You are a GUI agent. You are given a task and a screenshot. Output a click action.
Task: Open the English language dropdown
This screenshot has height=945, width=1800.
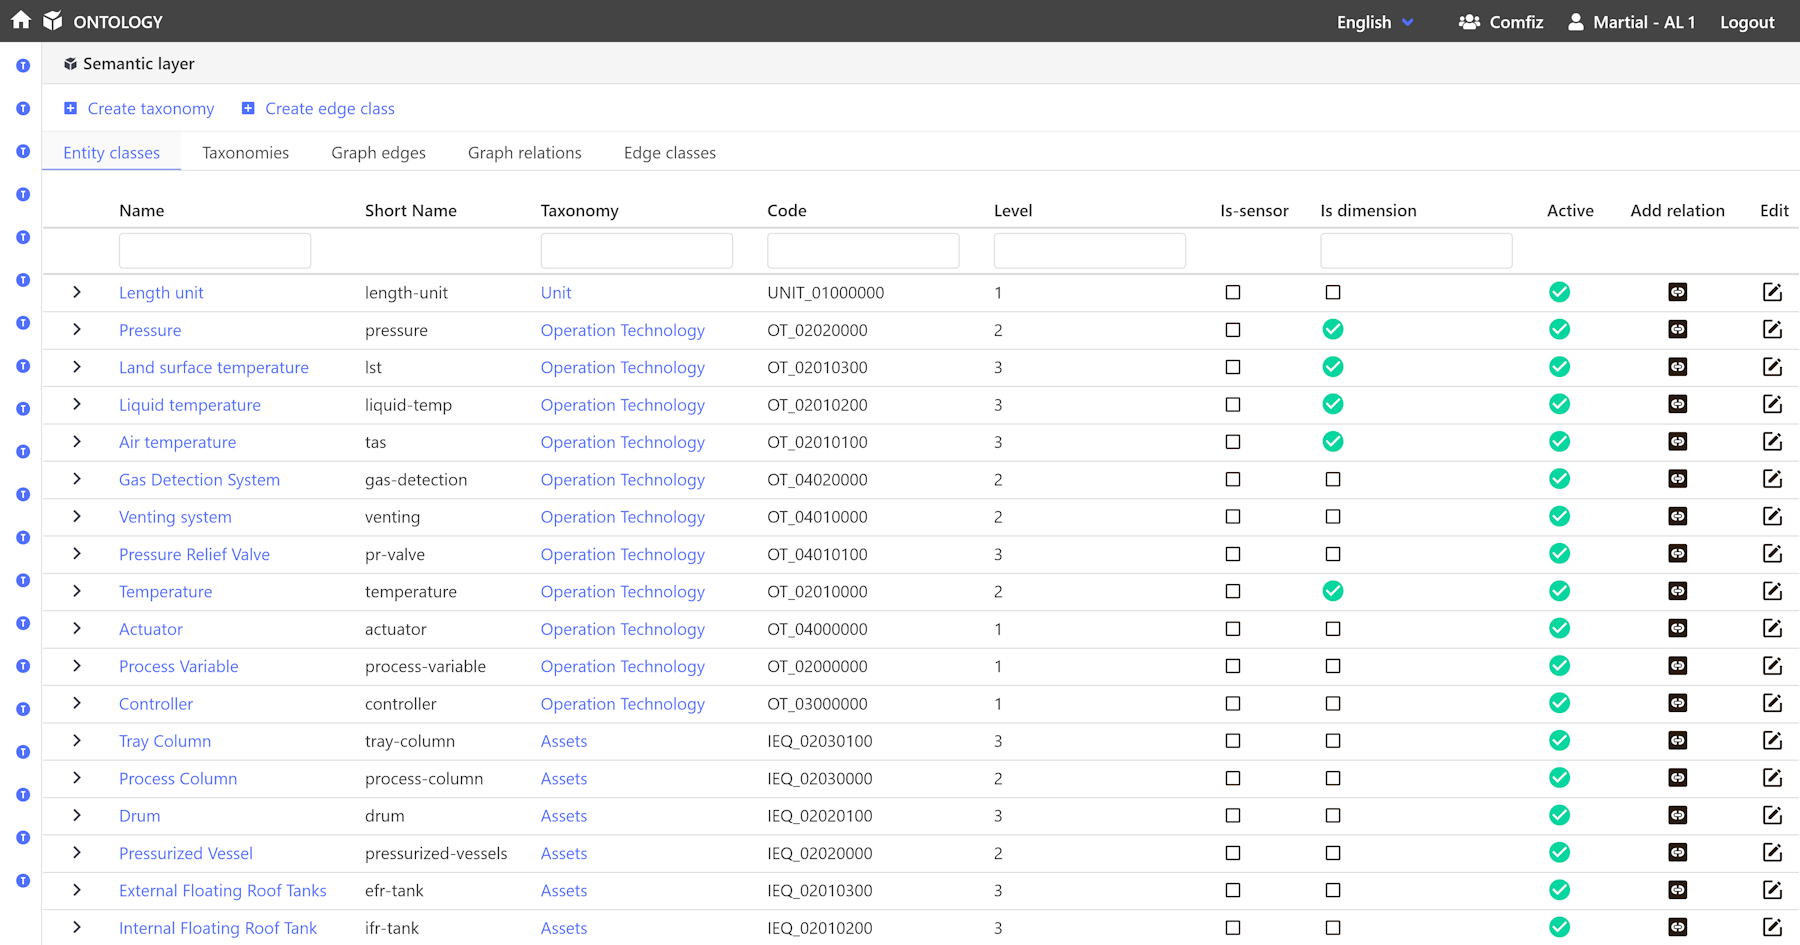pyautogui.click(x=1375, y=22)
